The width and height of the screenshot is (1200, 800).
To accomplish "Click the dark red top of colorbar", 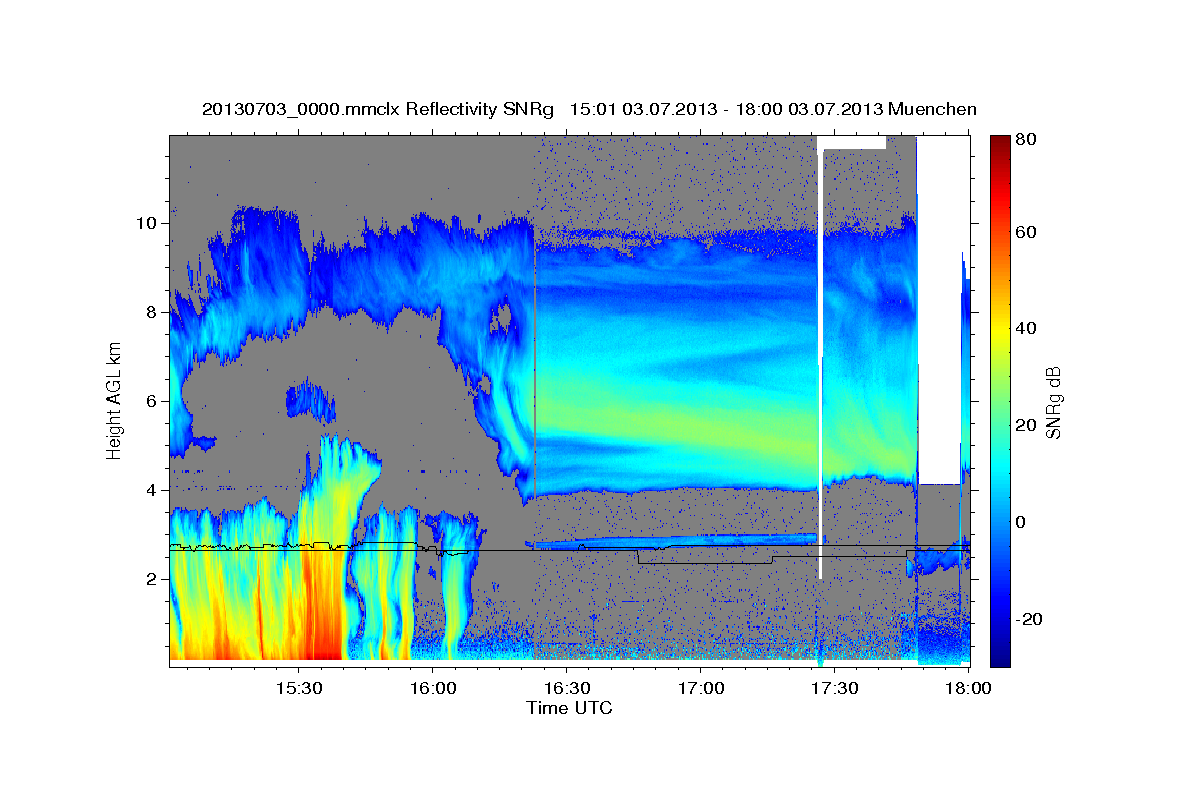I will (999, 143).
